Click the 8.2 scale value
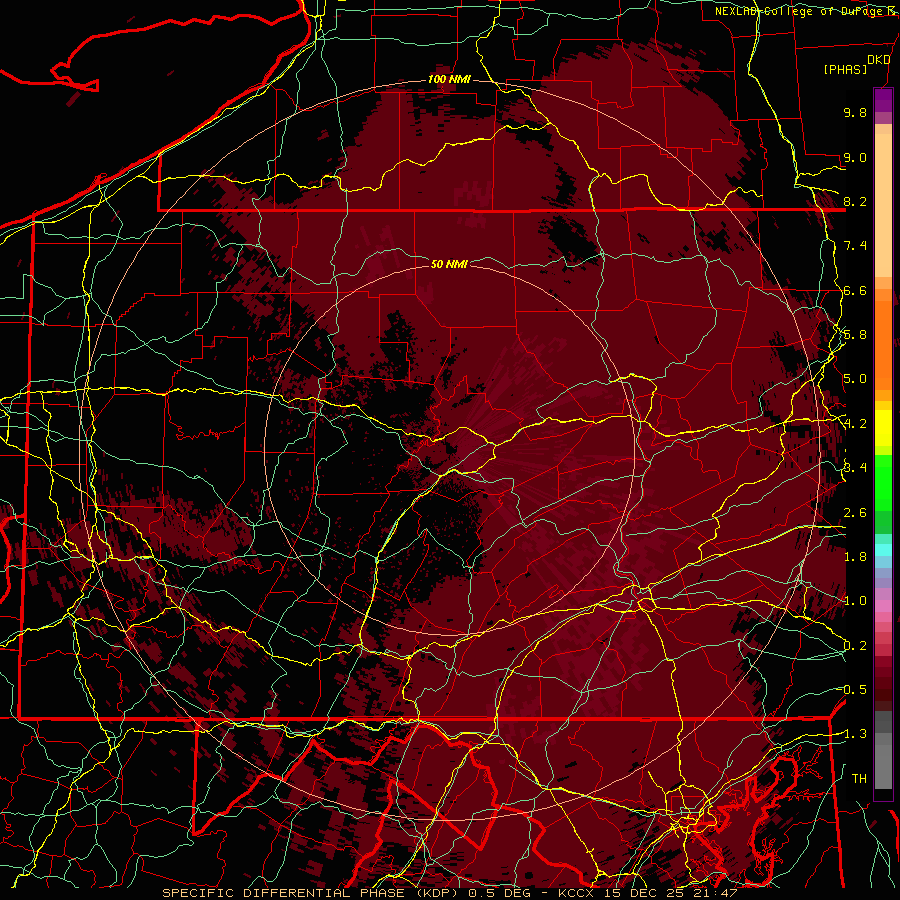This screenshot has height=900, width=900. 855,201
